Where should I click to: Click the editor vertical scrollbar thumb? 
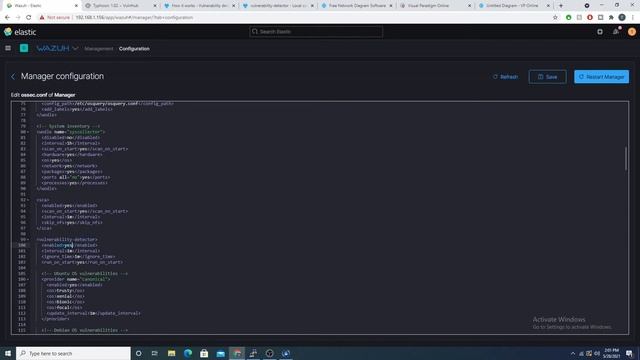click(x=626, y=158)
